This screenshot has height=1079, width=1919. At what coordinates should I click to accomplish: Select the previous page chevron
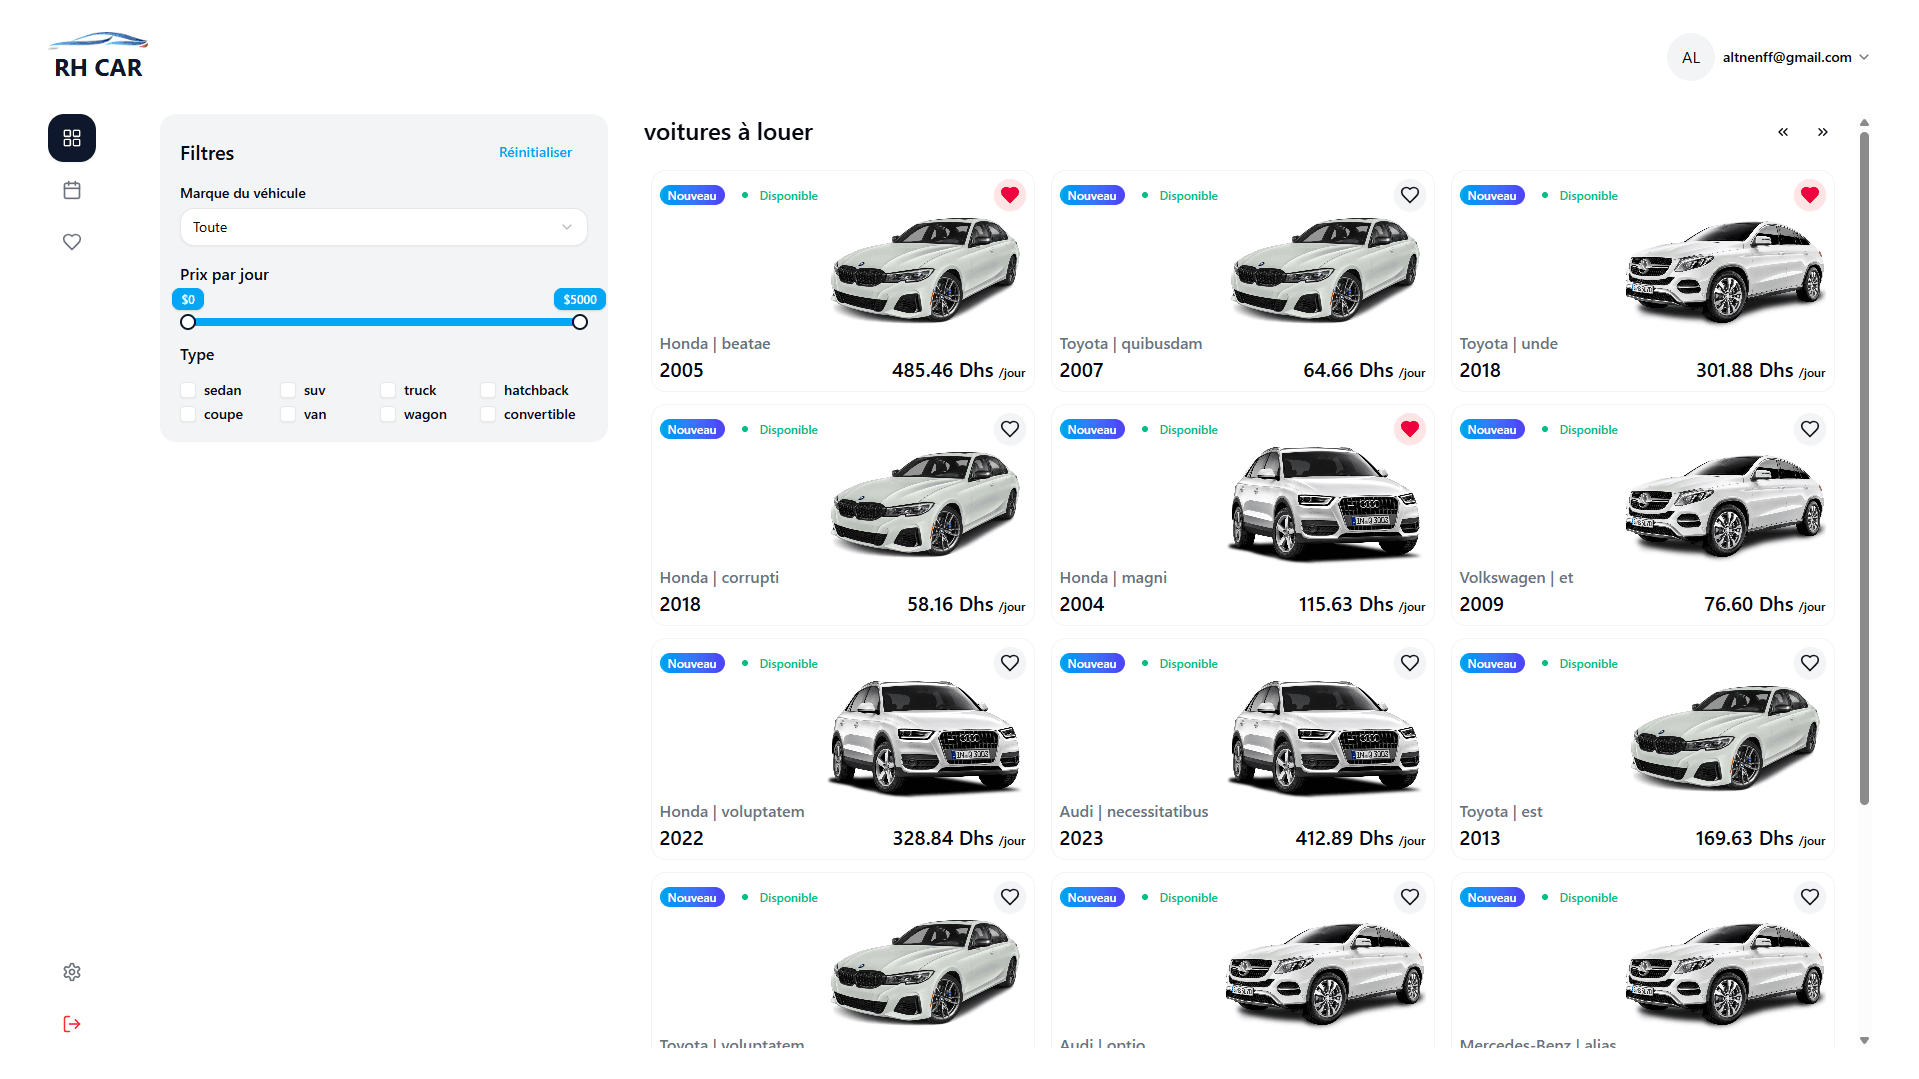[x=1782, y=131]
